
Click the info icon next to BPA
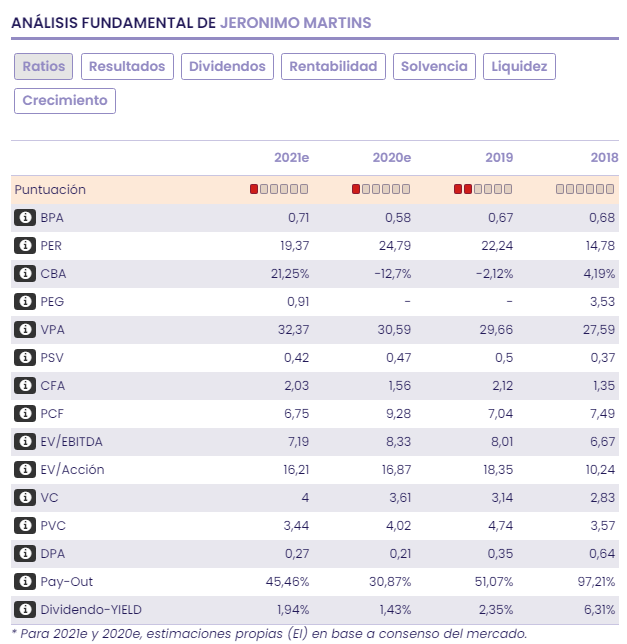tap(25, 218)
